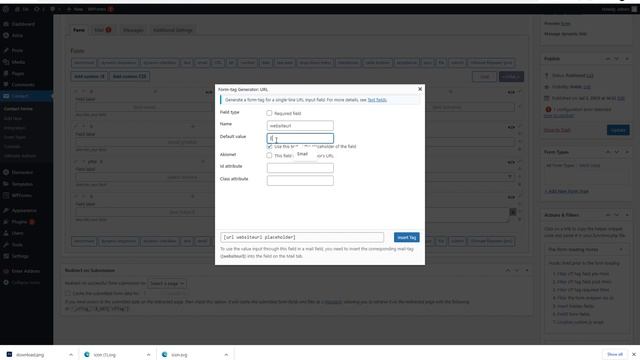Open Plugins in the sidebar

click(x=19, y=222)
